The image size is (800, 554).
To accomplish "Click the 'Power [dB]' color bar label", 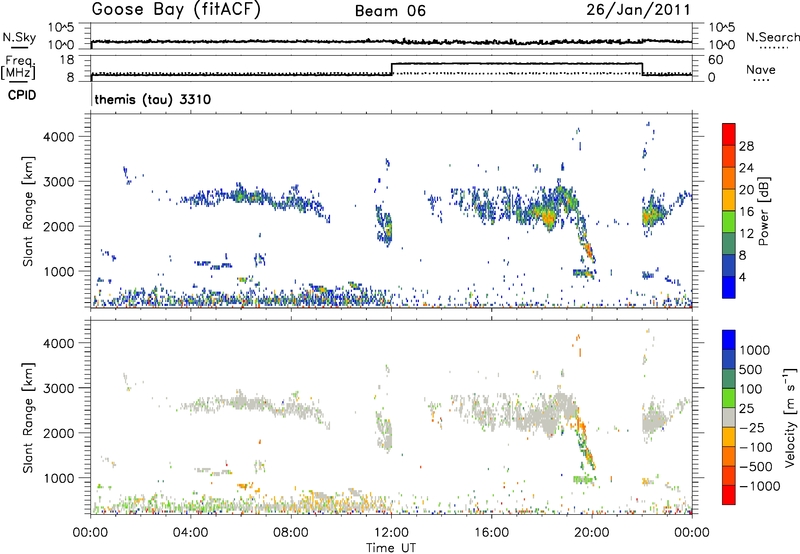I will [x=764, y=211].
